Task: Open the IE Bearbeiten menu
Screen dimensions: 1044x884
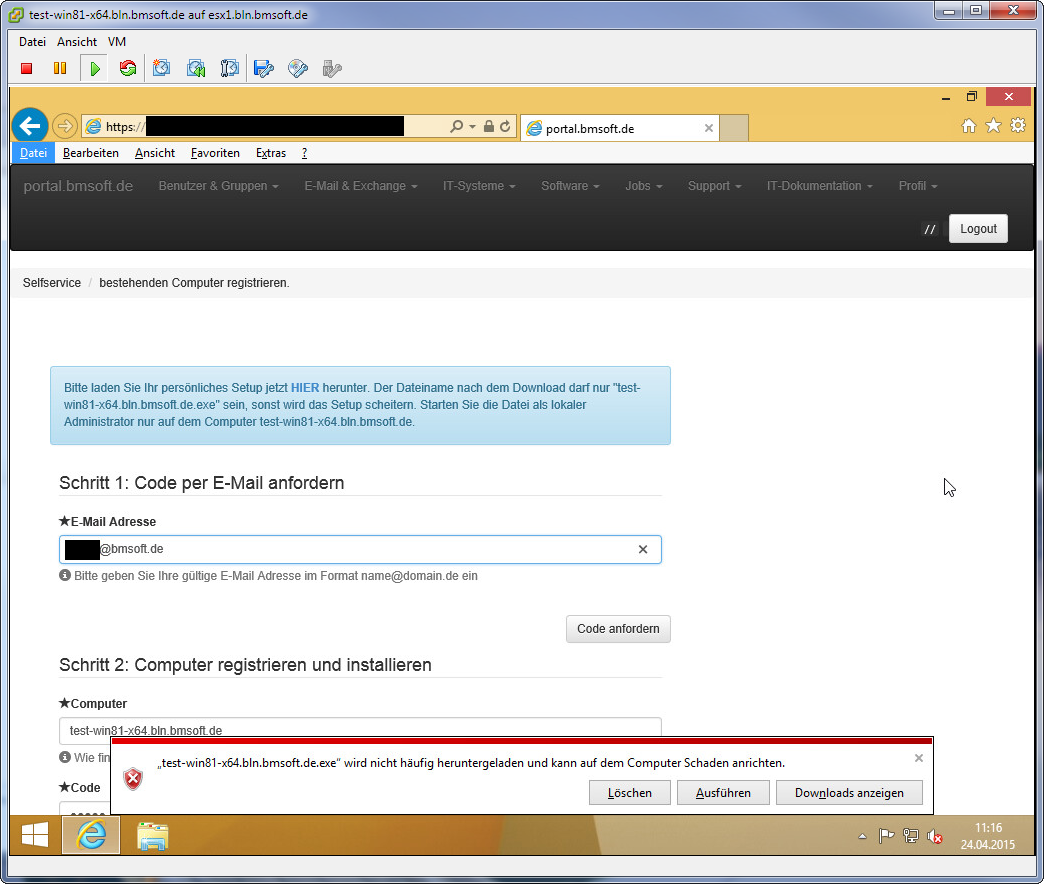Action: click(x=91, y=153)
